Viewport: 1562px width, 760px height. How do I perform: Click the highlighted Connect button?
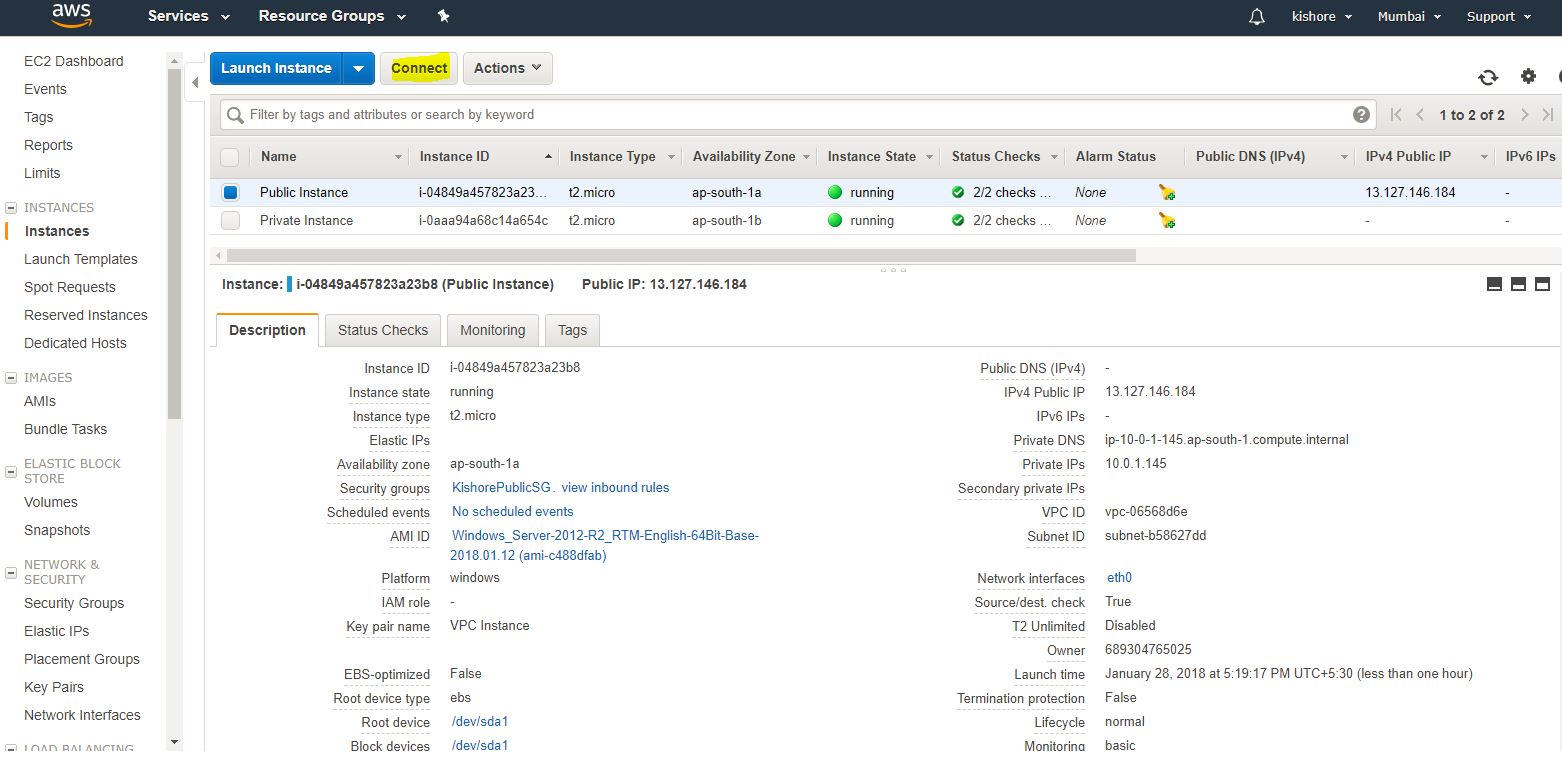[419, 68]
